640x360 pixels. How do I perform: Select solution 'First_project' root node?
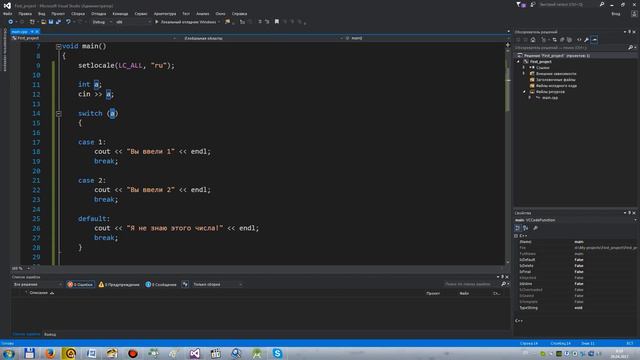[557, 56]
